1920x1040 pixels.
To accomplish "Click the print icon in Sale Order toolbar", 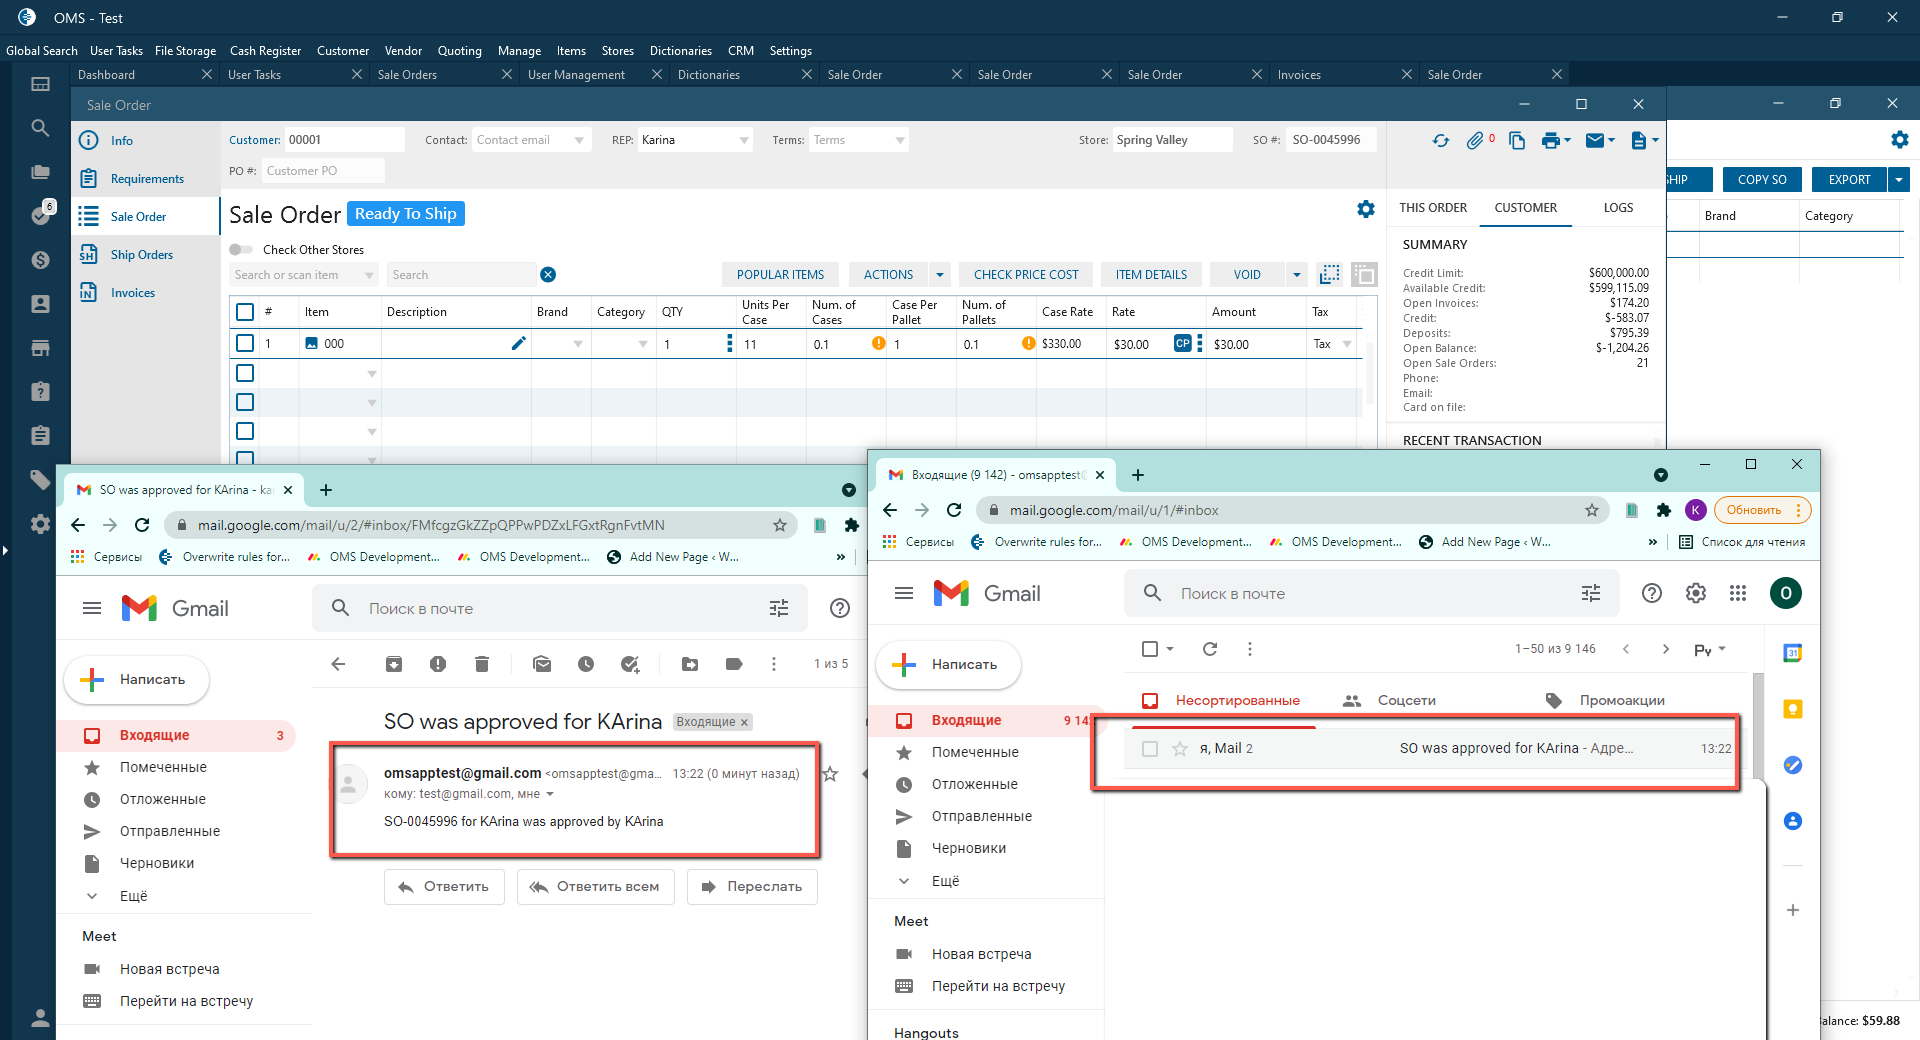I will click(1551, 141).
